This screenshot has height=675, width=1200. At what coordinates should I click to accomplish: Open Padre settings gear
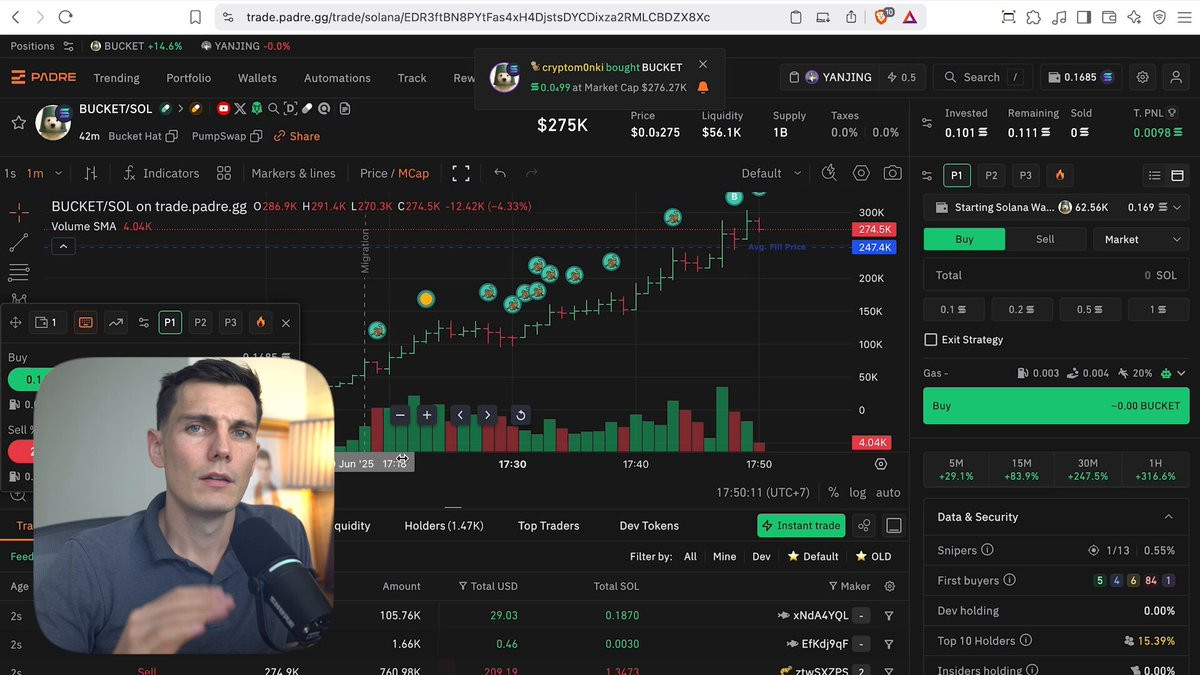pyautogui.click(x=1143, y=77)
